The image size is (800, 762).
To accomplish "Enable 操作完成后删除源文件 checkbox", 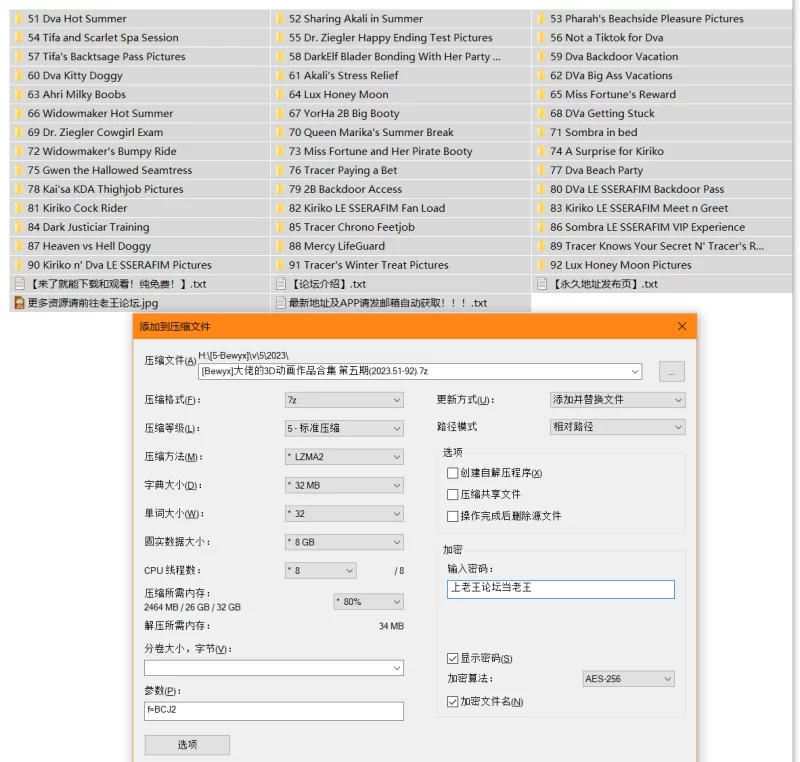I will pos(452,516).
